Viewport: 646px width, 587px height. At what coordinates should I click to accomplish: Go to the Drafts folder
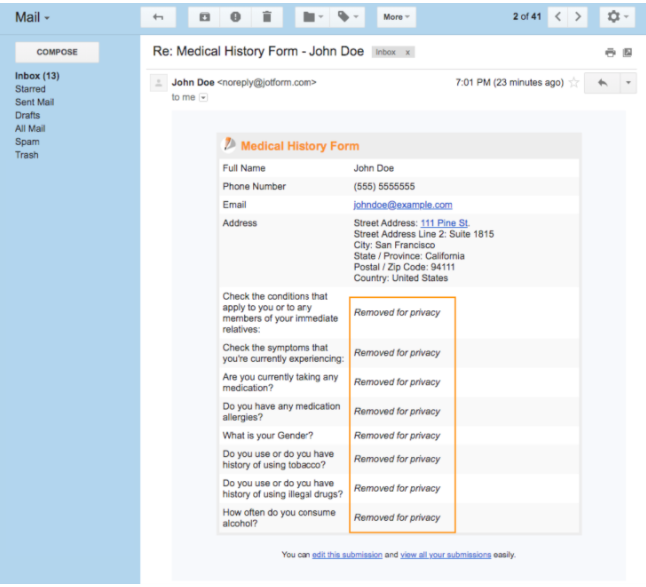point(28,115)
